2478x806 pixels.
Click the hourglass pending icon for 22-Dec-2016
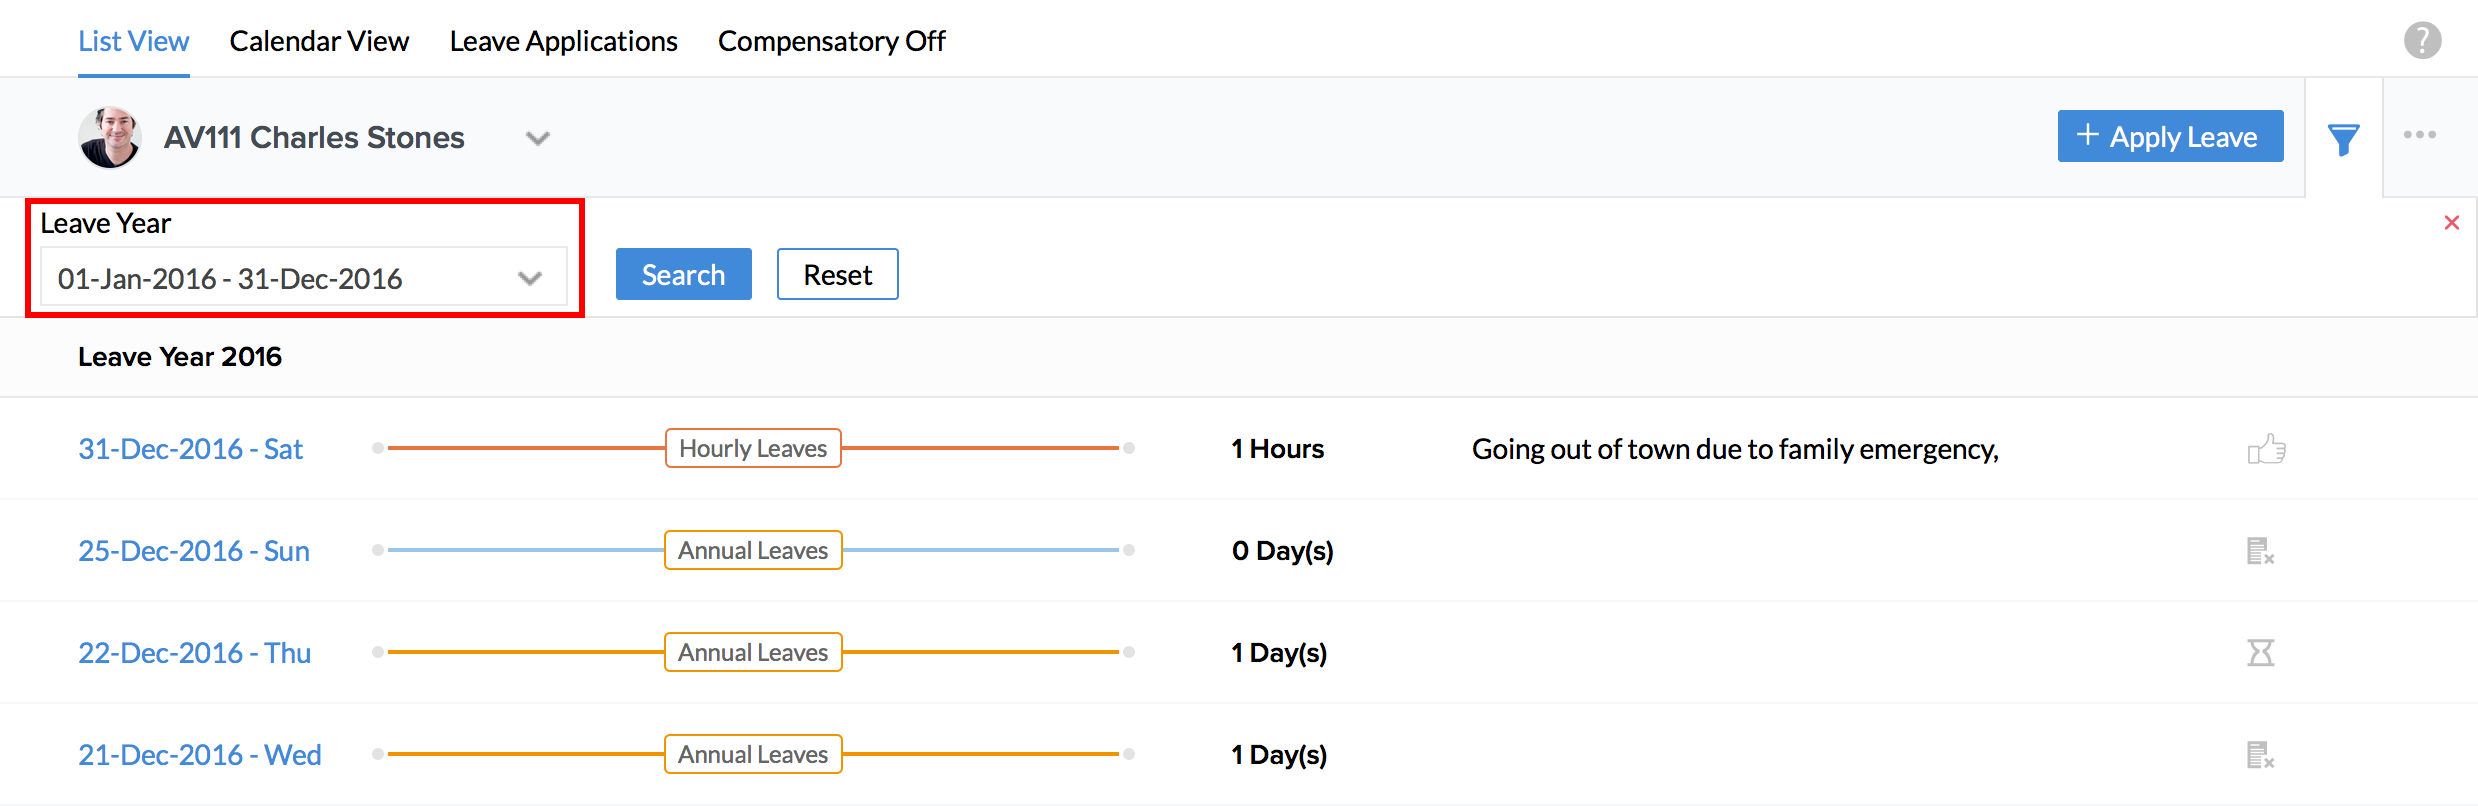coord(2260,653)
